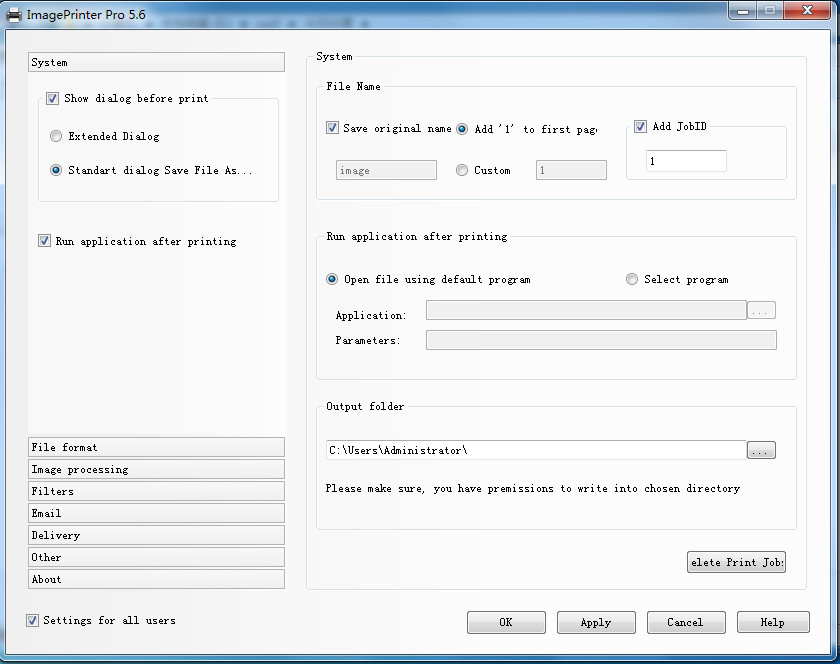Viewport: 840px width, 664px height.
Task: Select Extended Dialog radio option
Action: click(56, 136)
